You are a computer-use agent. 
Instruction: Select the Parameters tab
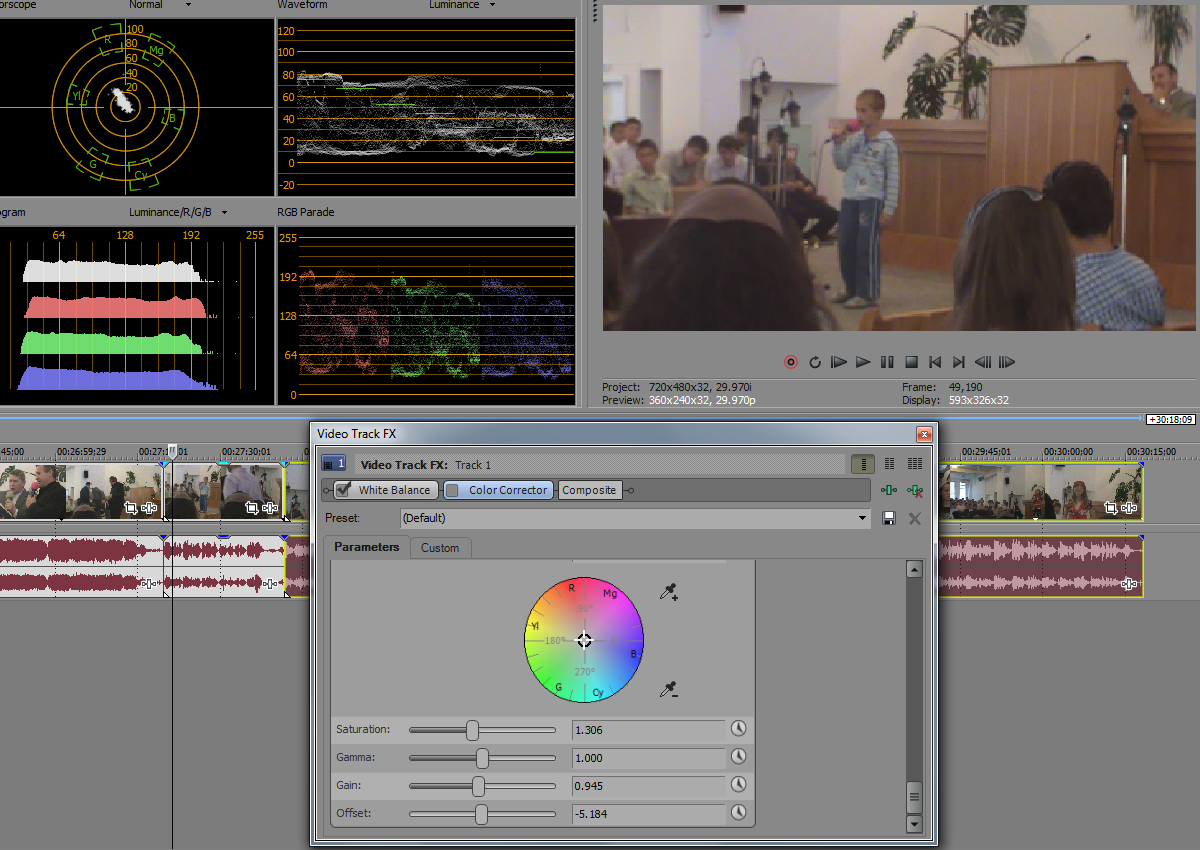pos(366,547)
